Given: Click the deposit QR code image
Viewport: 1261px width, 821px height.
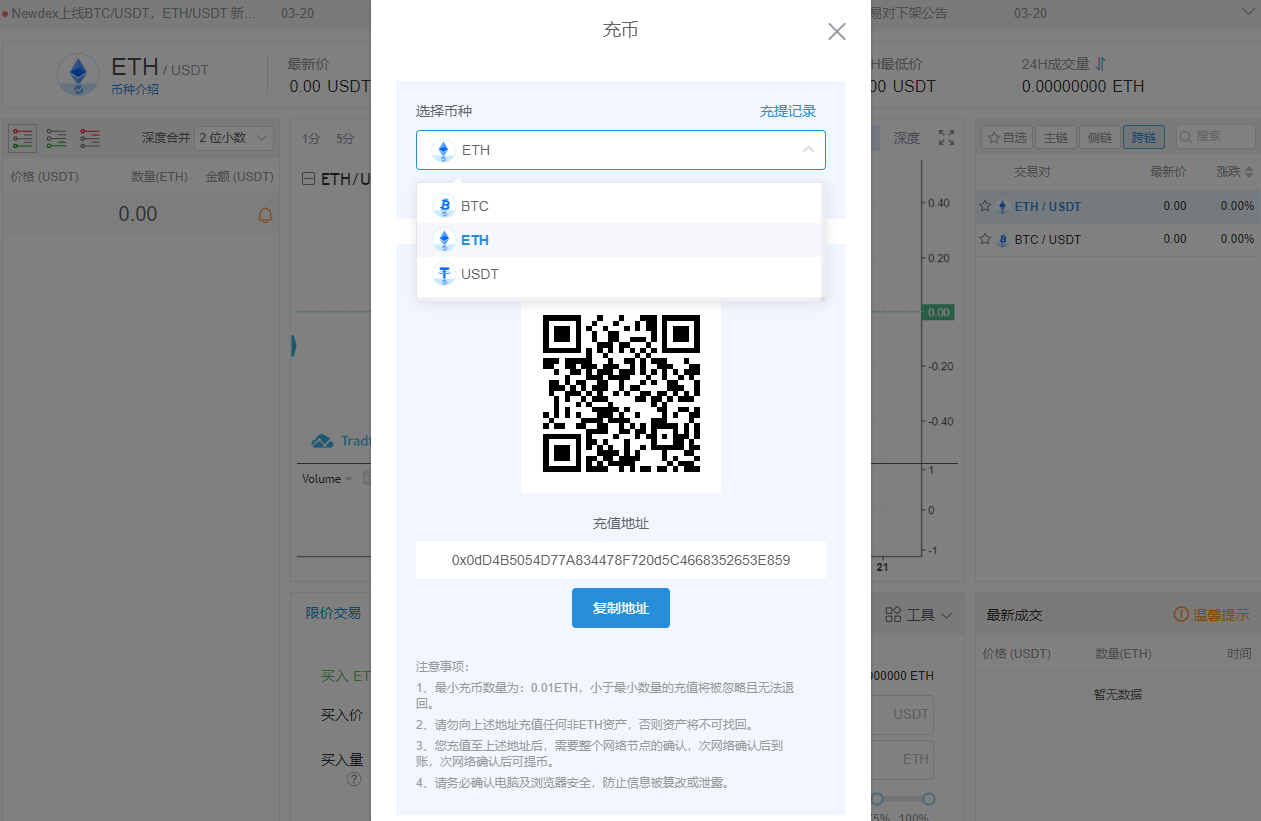Looking at the screenshot, I should [x=621, y=393].
